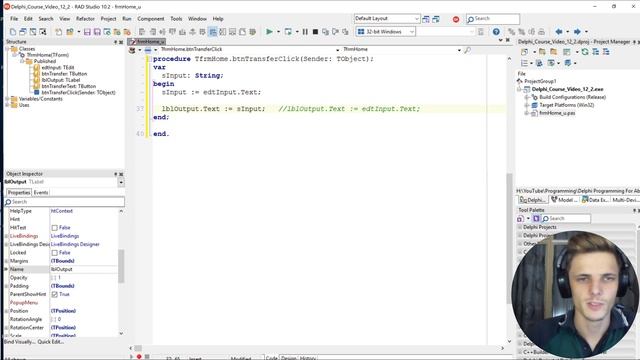Click the Set Debug Desktop icon

click(436, 19)
